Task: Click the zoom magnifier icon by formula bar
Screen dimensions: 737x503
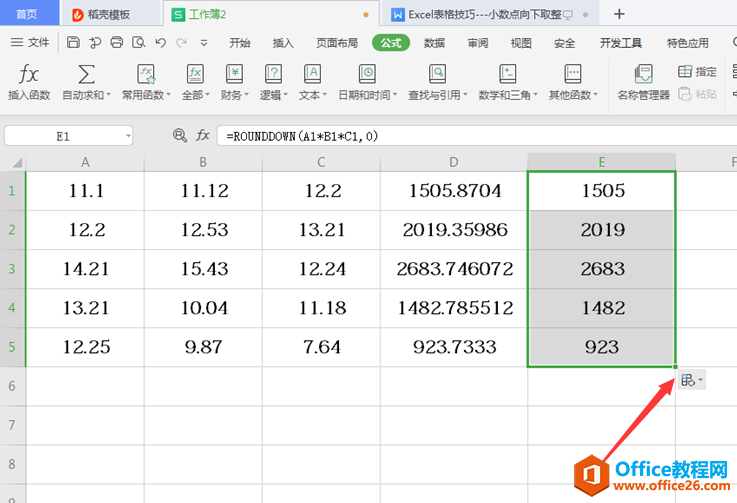Action: click(180, 136)
